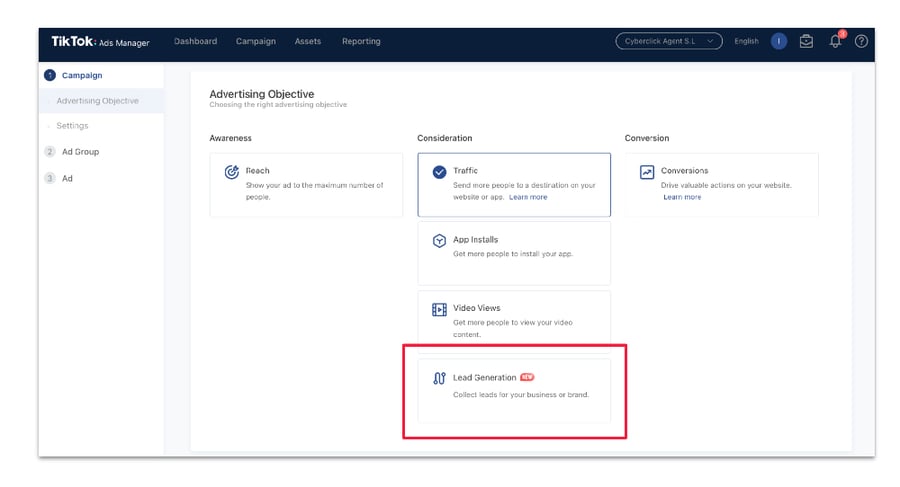Click 'Choosing the right advertising objective' subtitle
This screenshot has height=487, width=900.
click(x=278, y=105)
